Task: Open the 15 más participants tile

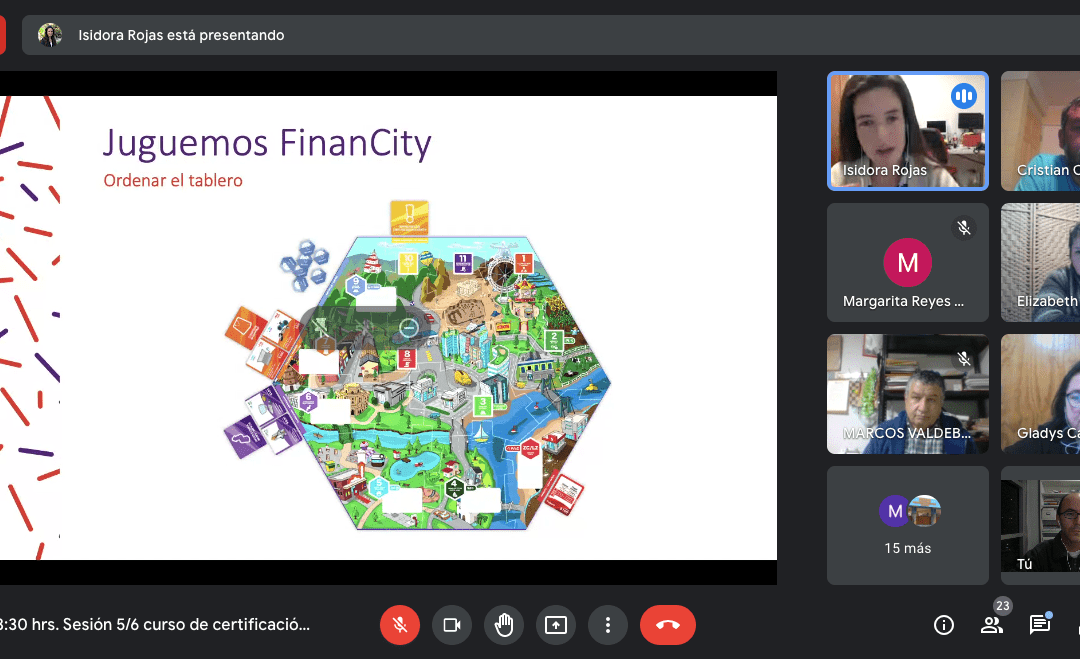Action: (x=908, y=525)
